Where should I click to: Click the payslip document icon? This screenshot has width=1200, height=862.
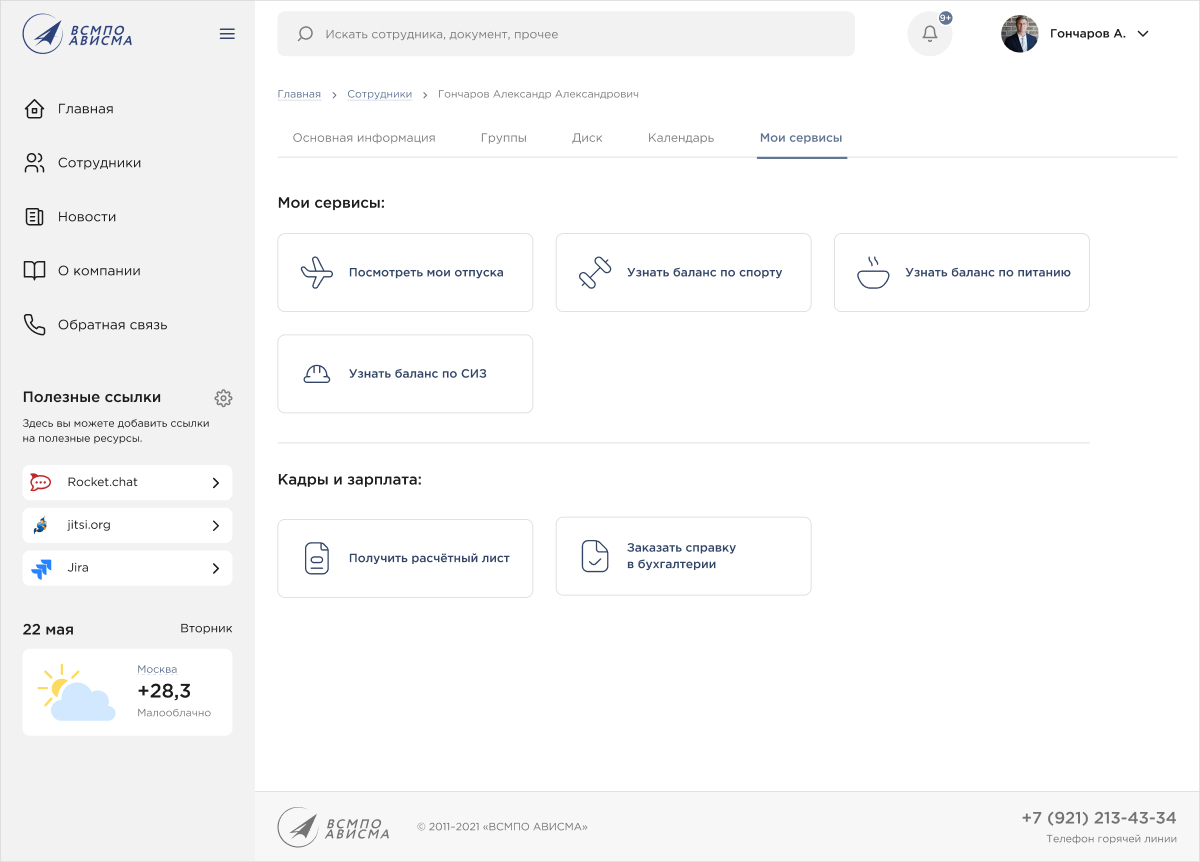(317, 558)
